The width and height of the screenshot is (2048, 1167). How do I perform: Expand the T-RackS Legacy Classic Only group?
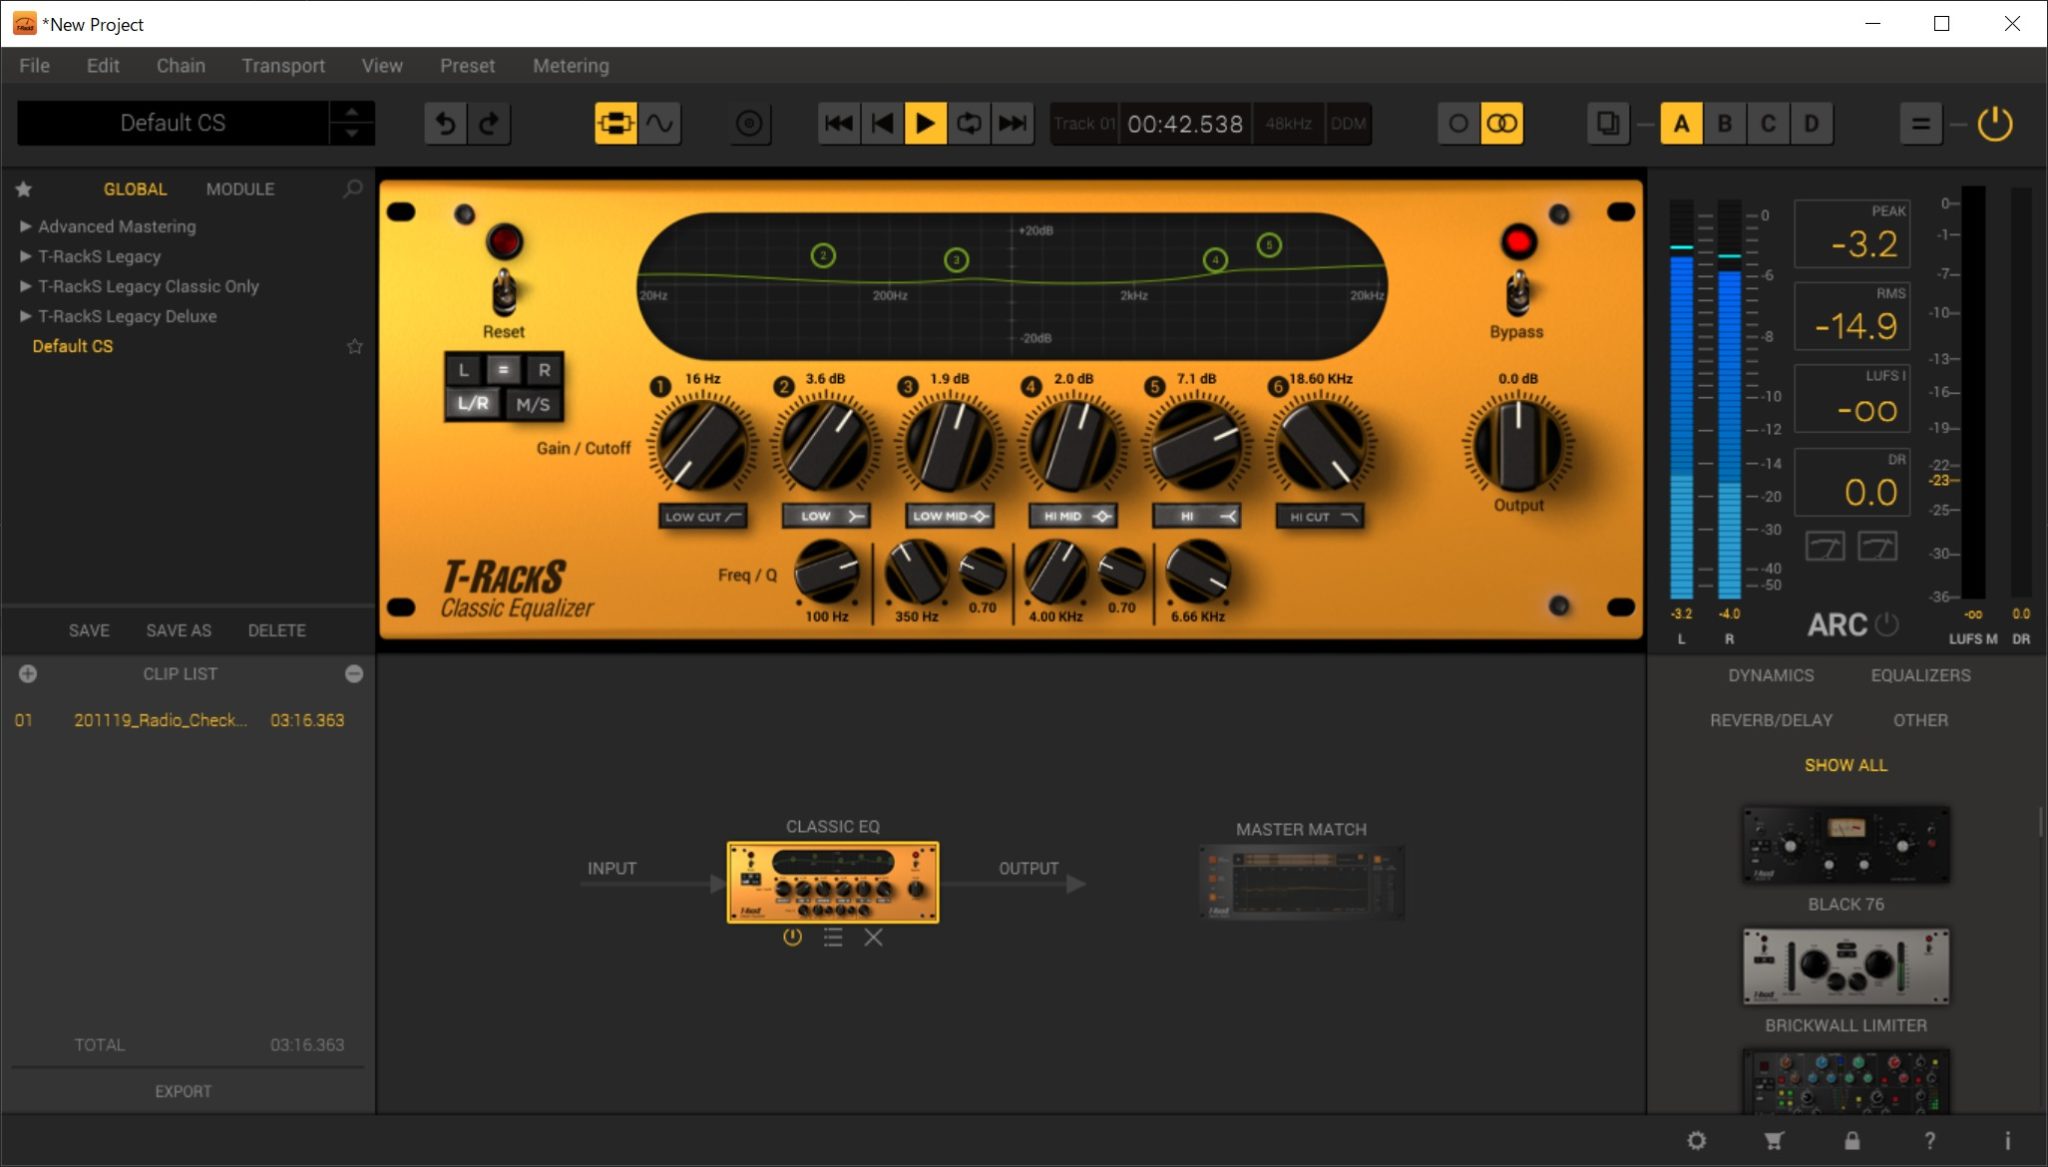point(24,286)
